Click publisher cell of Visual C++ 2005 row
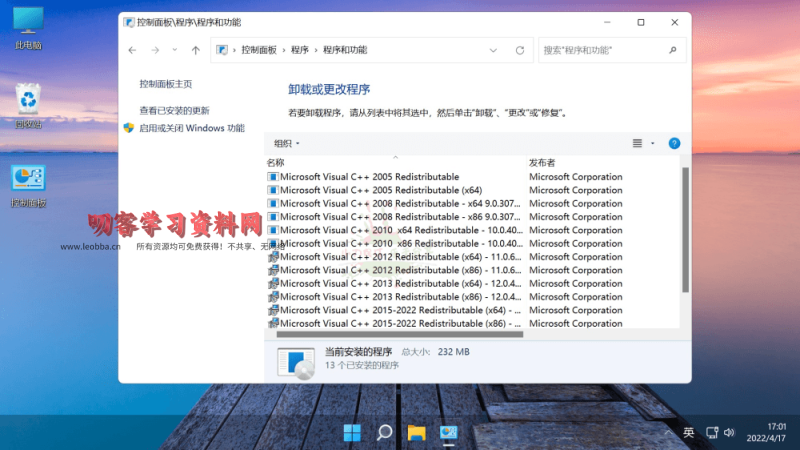Screen dimensions: 800x450 click(576, 177)
